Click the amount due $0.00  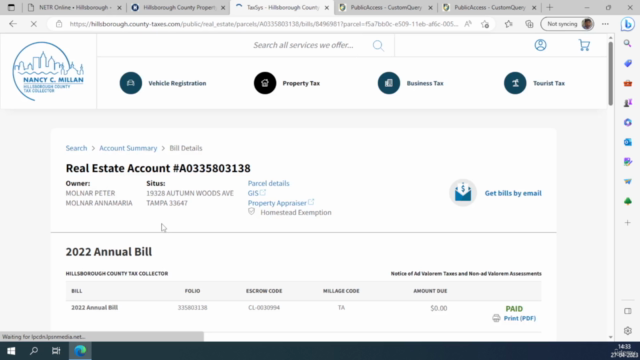tap(439, 308)
